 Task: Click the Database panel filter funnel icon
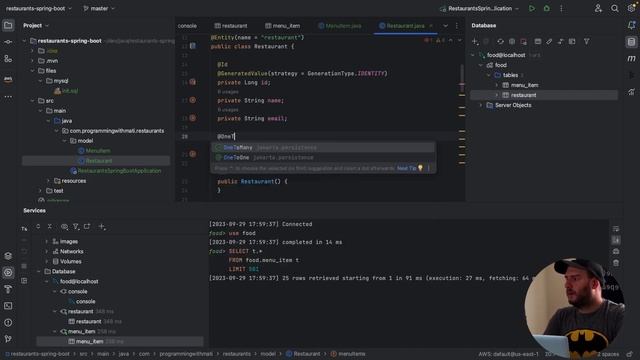[586, 42]
